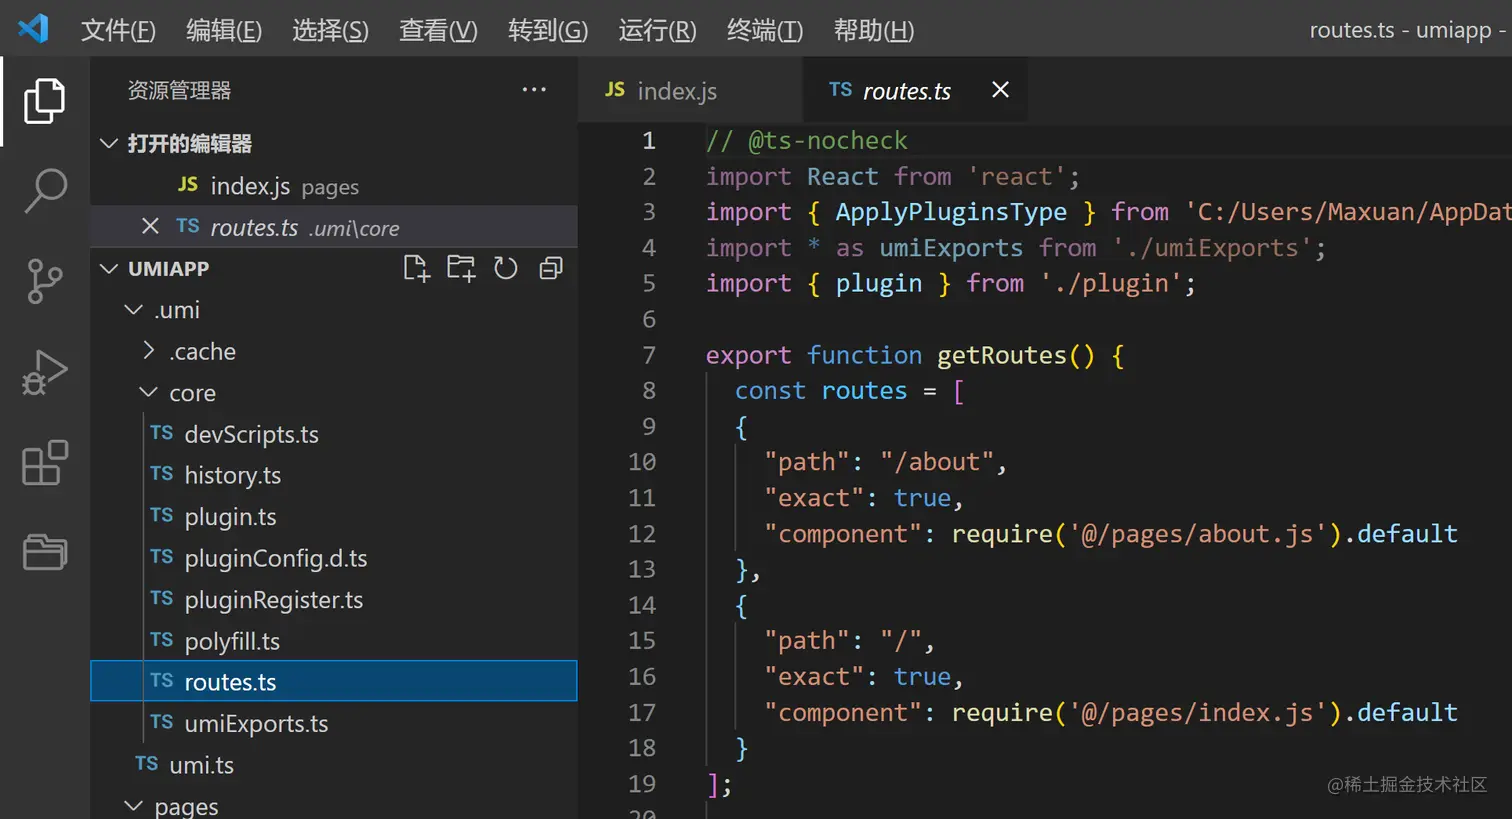Click line number 12 in the gutter
The height and width of the screenshot is (819, 1512).
click(642, 534)
